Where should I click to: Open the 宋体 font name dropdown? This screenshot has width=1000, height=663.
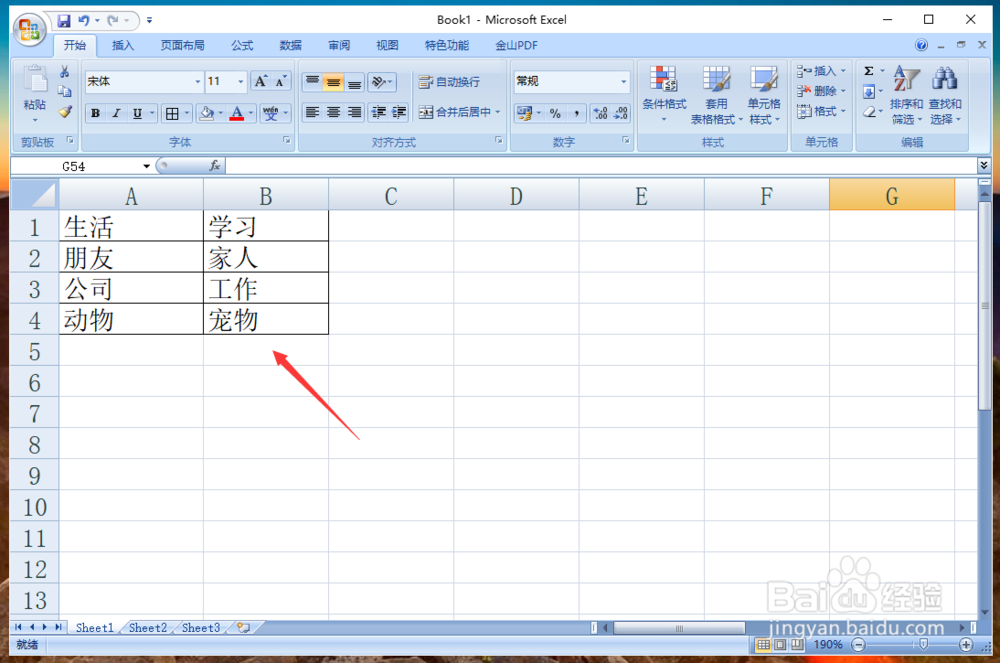tap(197, 82)
